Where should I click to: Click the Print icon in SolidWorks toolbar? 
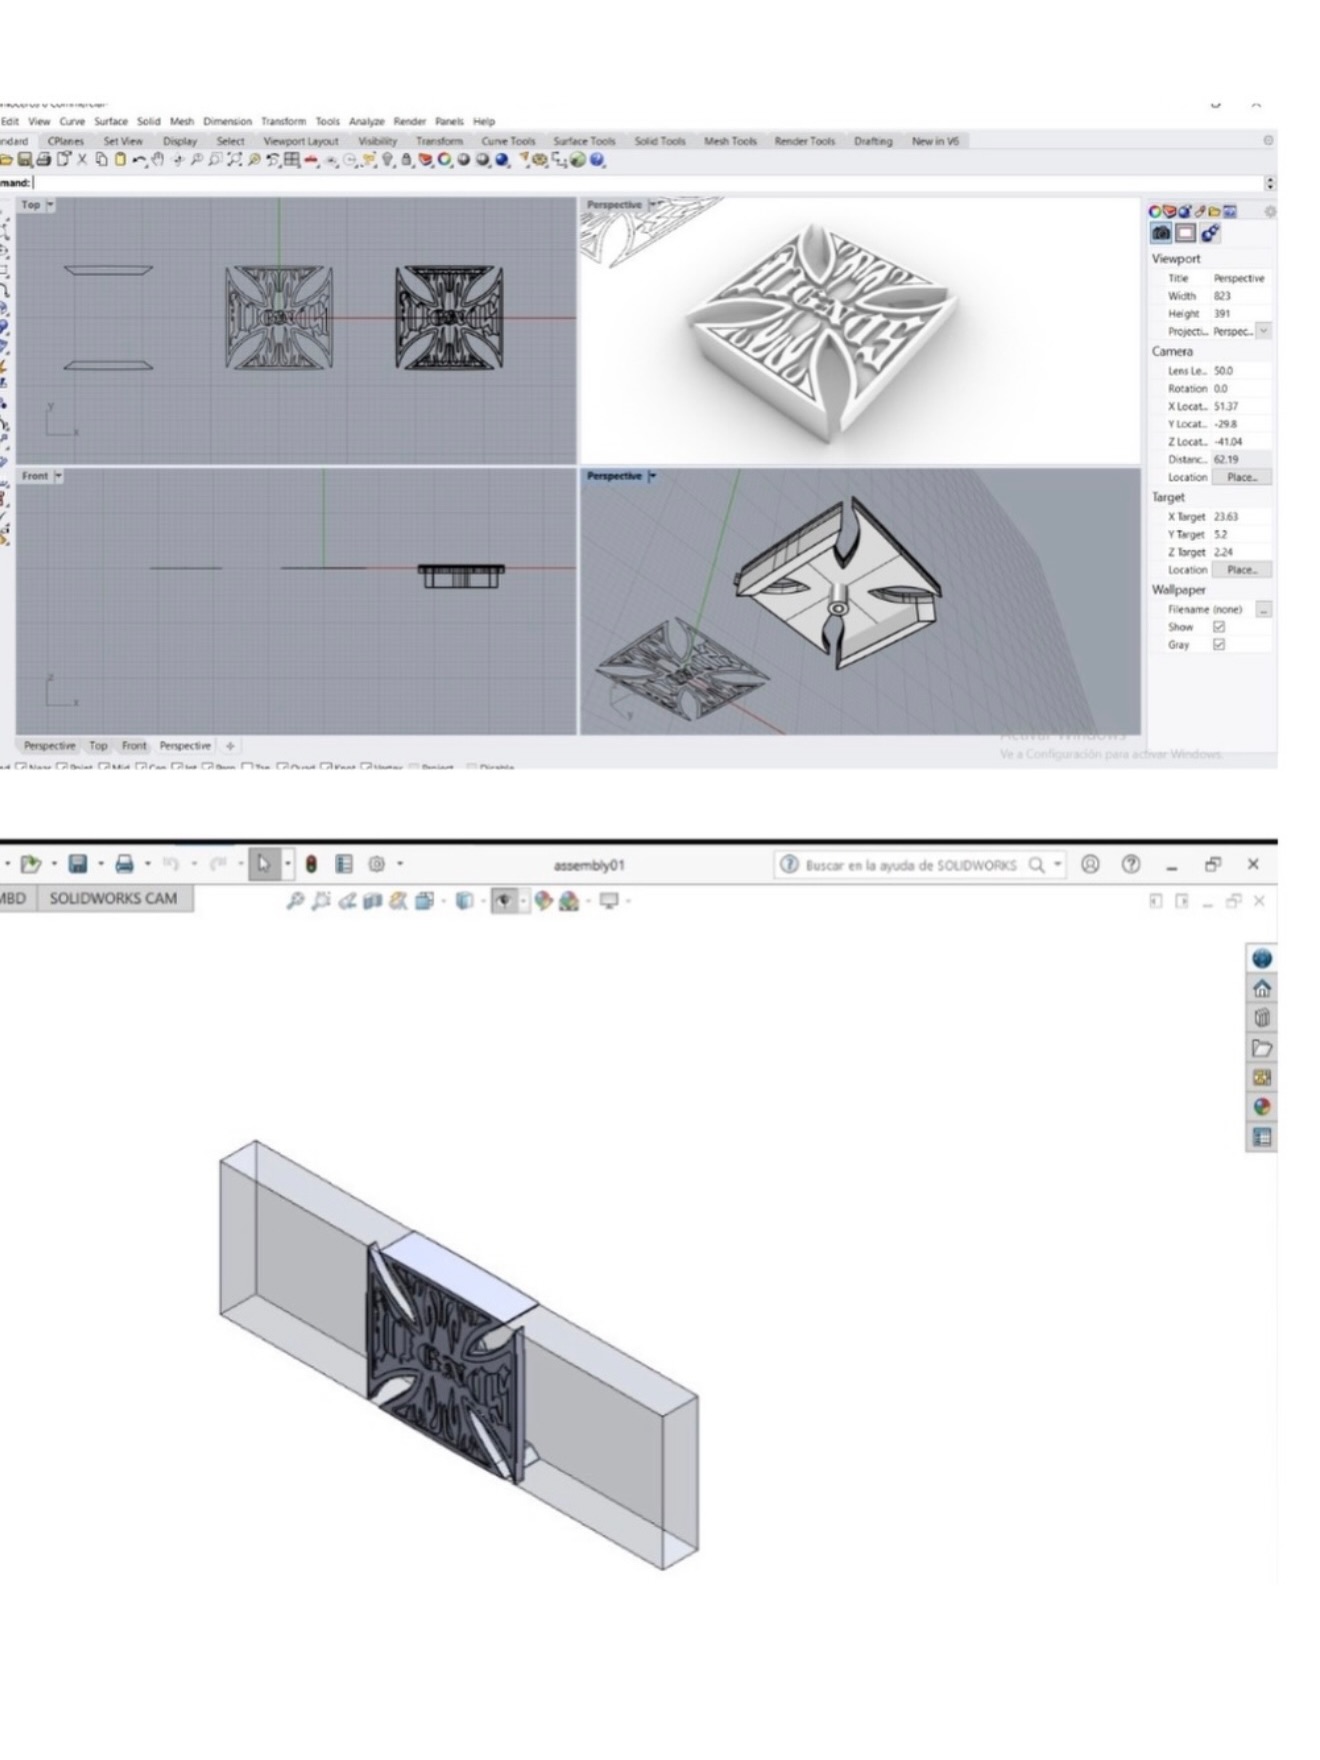click(125, 864)
